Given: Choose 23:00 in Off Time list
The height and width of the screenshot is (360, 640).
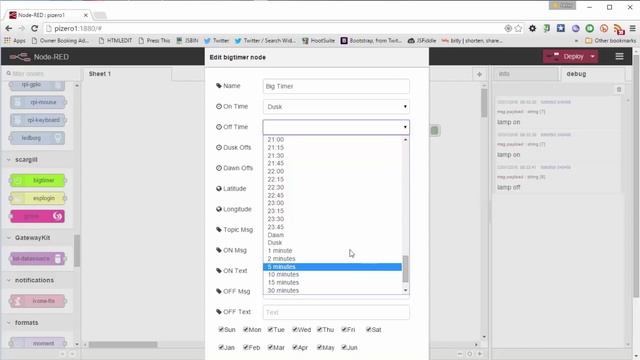Looking at the screenshot, I should [332, 203].
